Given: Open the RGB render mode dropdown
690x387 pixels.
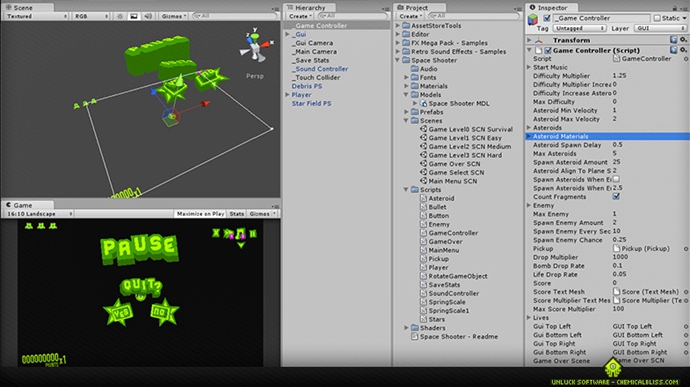Looking at the screenshot, I should tap(91, 16).
